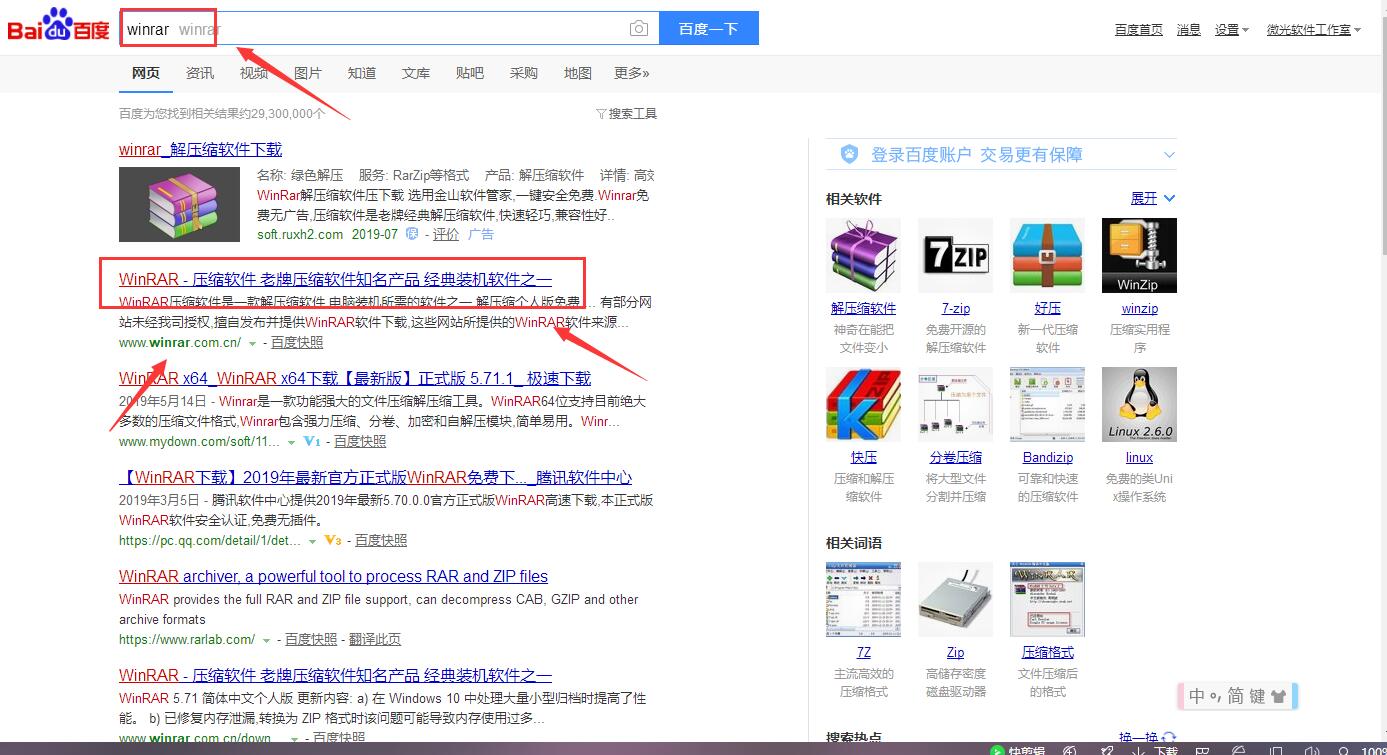The width and height of the screenshot is (1387, 755).
Task: Toggle simplified 简 mode in IME bar
Action: (x=1235, y=696)
